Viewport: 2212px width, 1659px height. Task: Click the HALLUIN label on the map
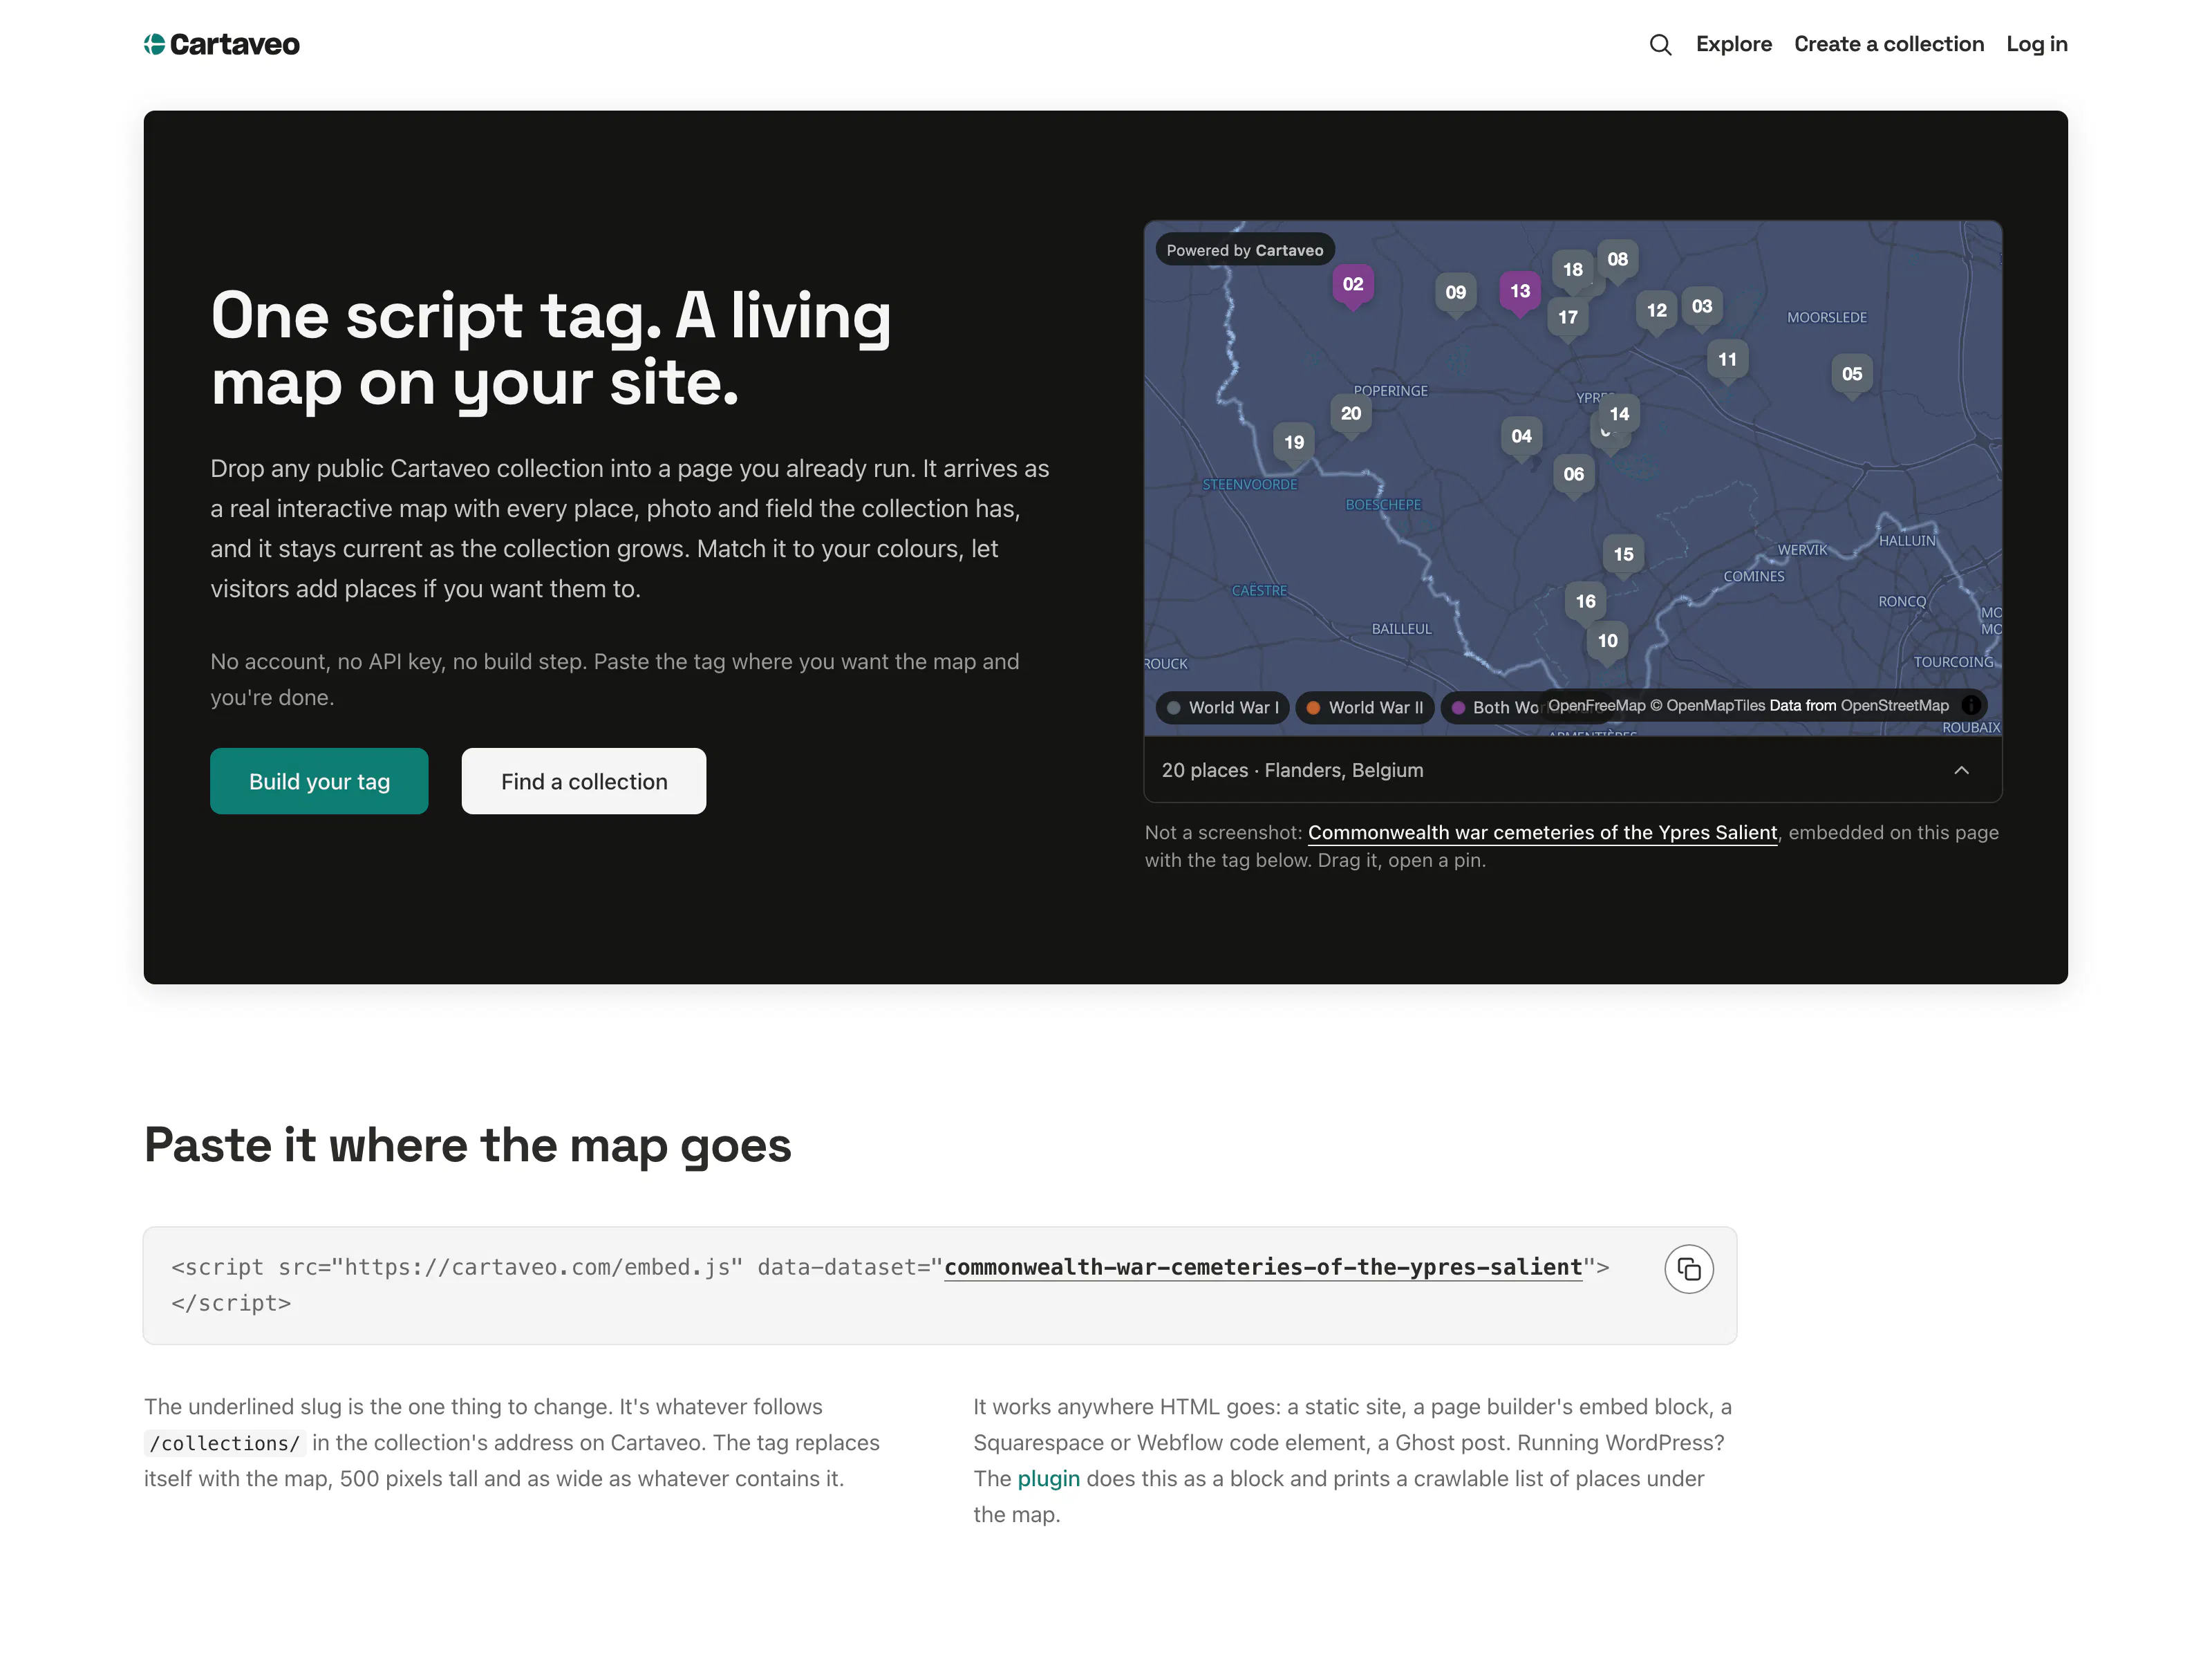tap(1907, 541)
